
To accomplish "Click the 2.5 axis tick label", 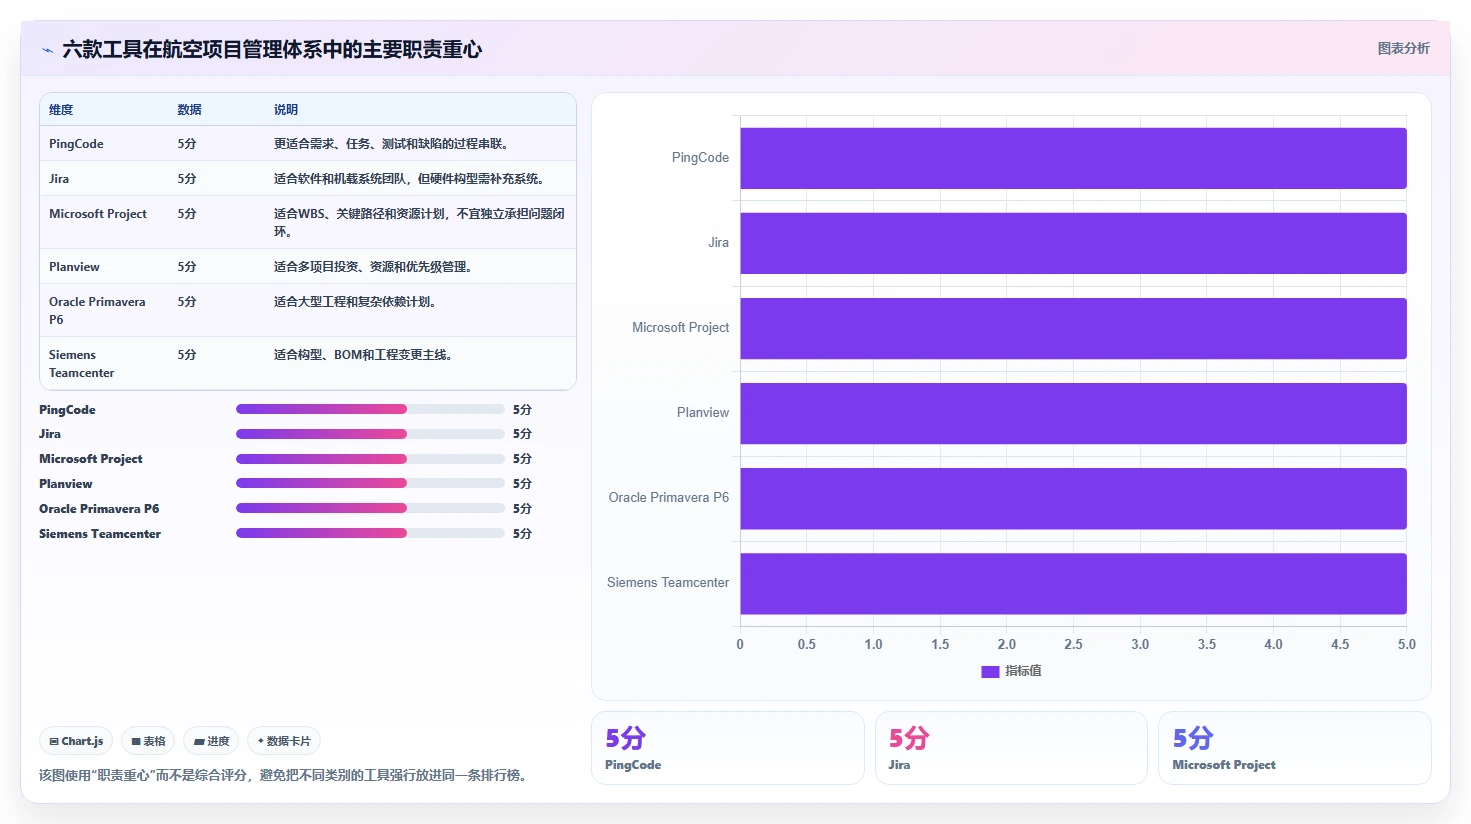I will tap(1073, 645).
